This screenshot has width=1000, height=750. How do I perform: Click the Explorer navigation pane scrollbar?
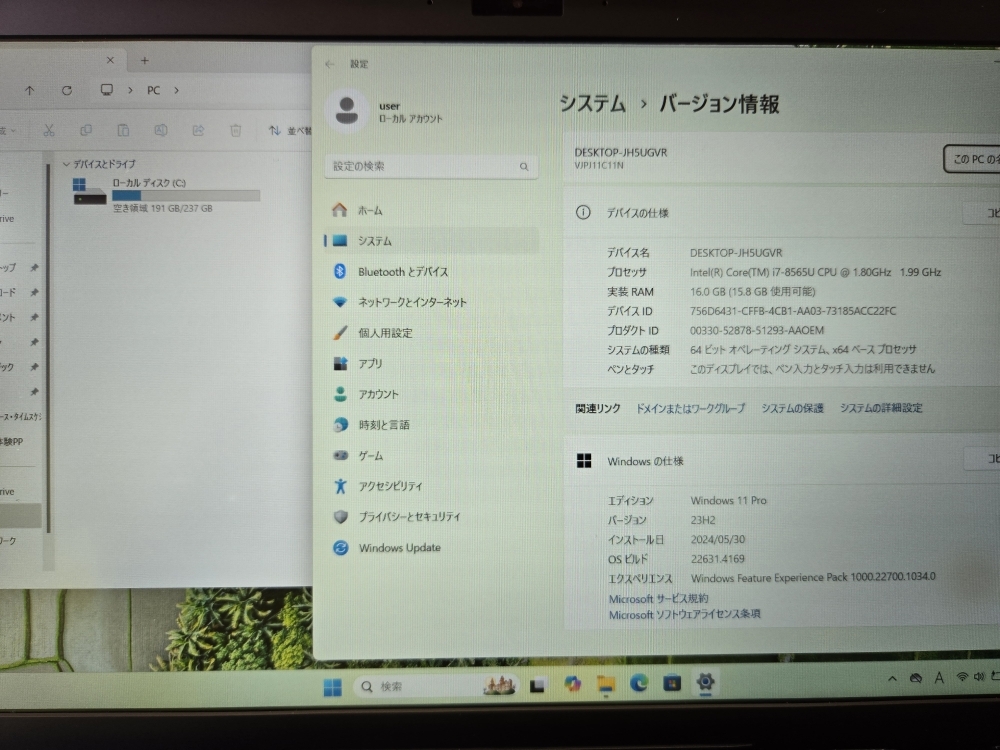[x=49, y=348]
